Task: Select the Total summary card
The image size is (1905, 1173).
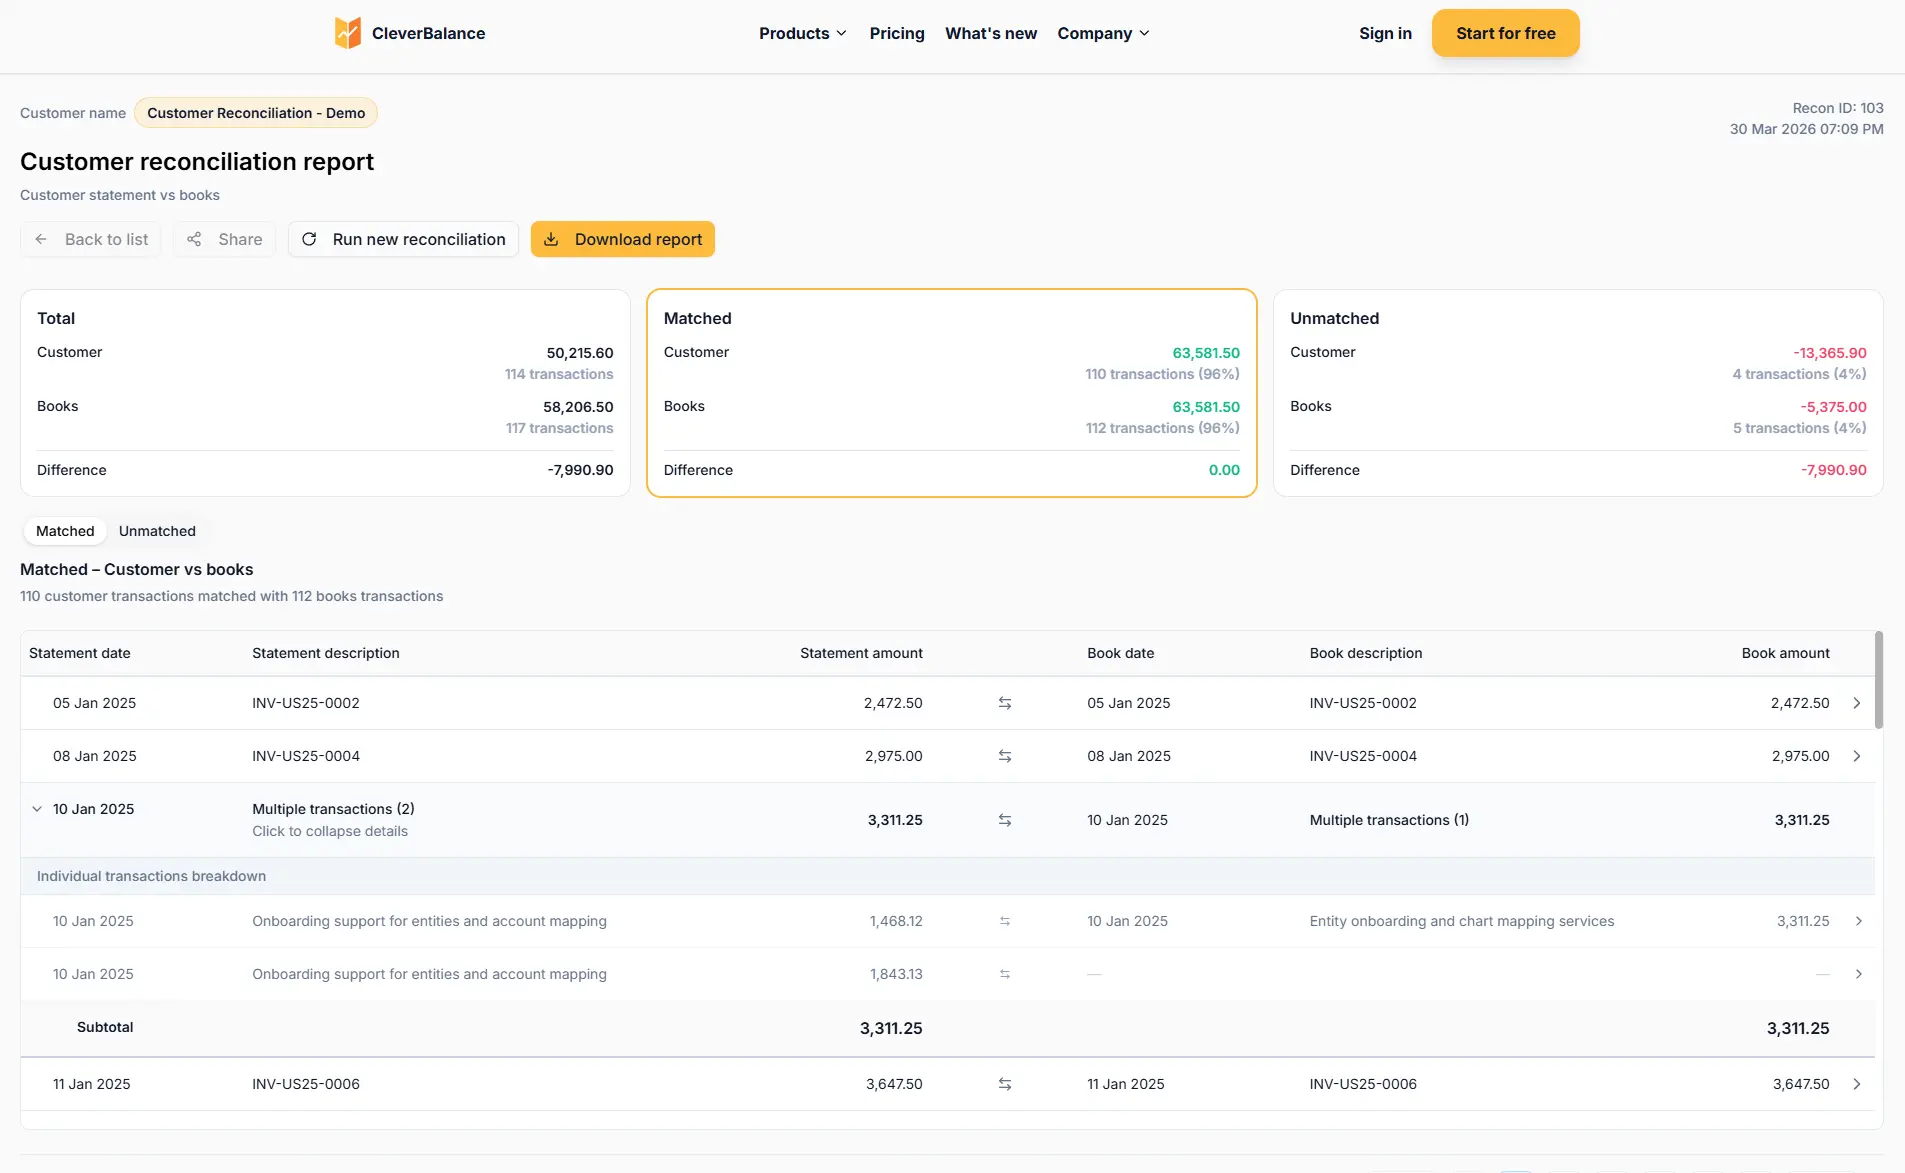Action: tap(325, 393)
